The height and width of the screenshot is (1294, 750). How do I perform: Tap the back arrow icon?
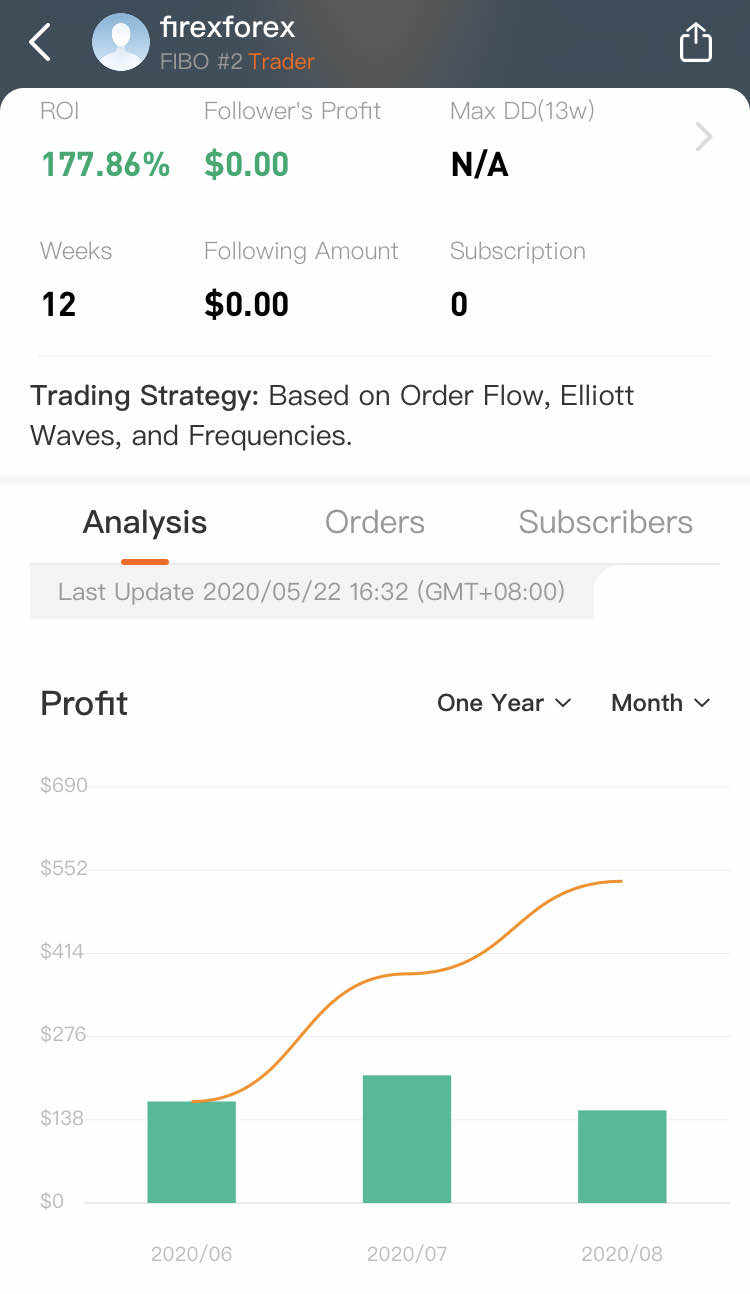pos(40,43)
